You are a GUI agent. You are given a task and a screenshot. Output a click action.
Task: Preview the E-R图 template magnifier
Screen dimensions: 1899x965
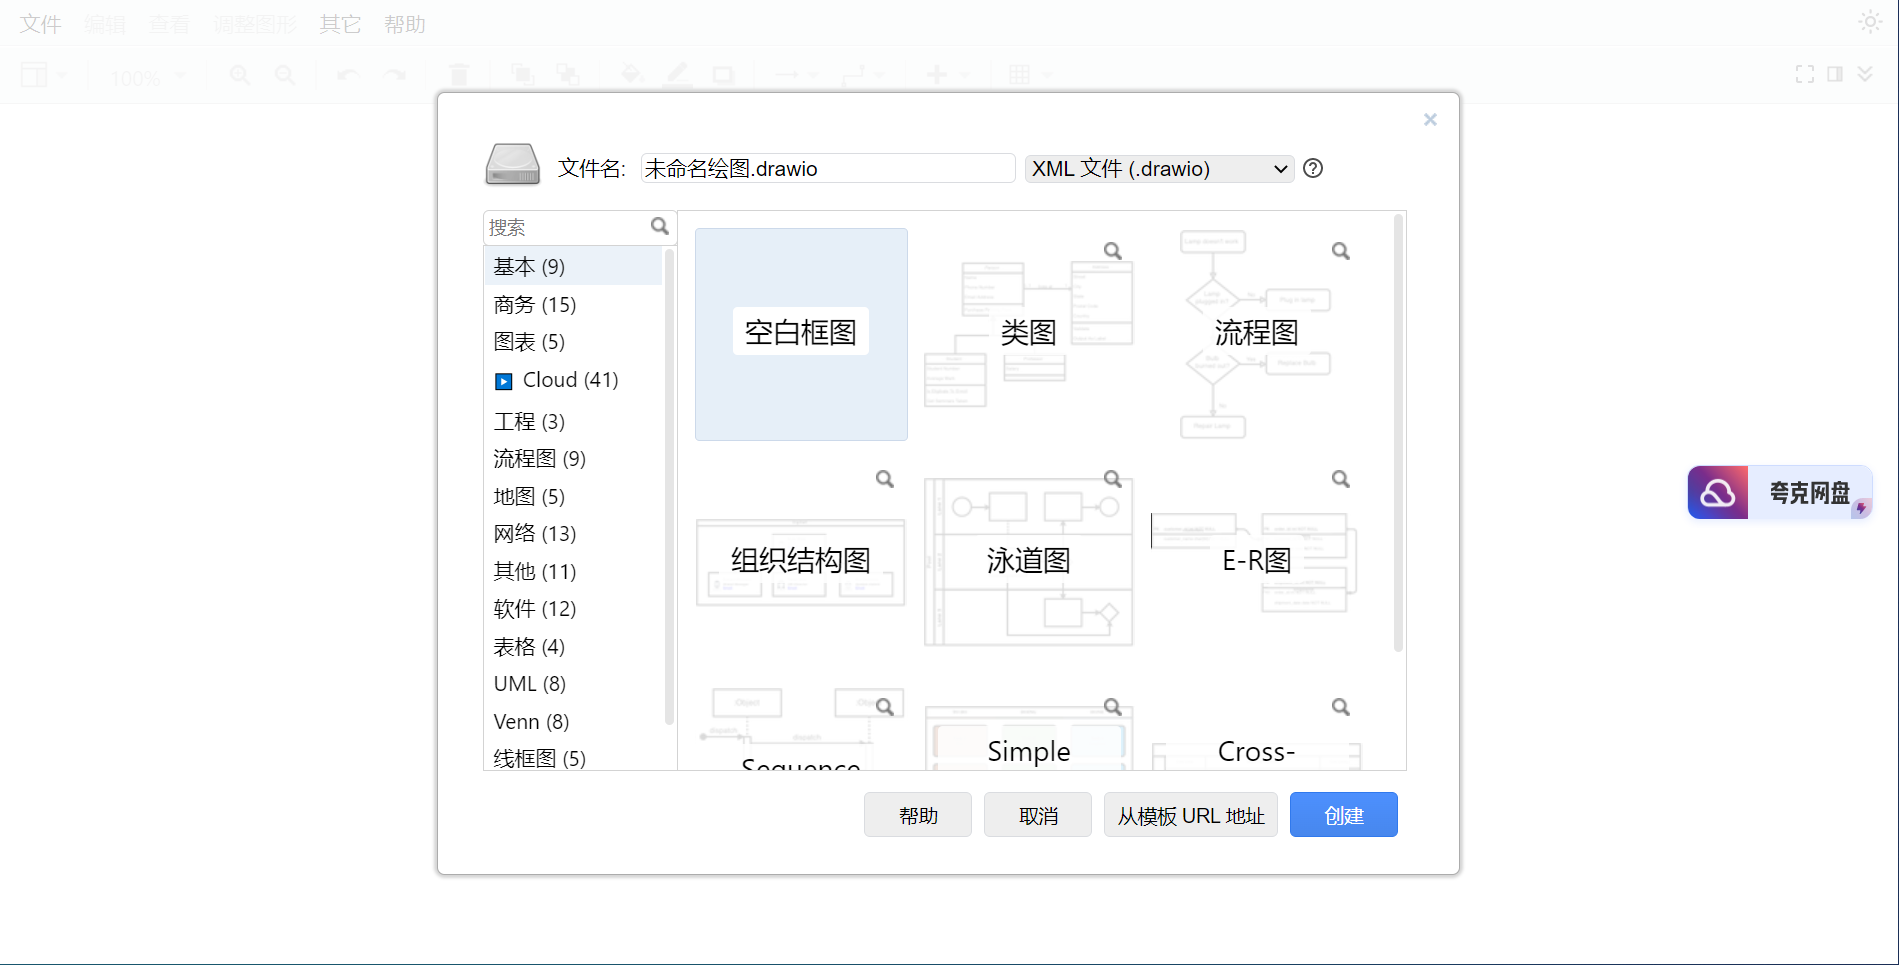click(x=1340, y=479)
